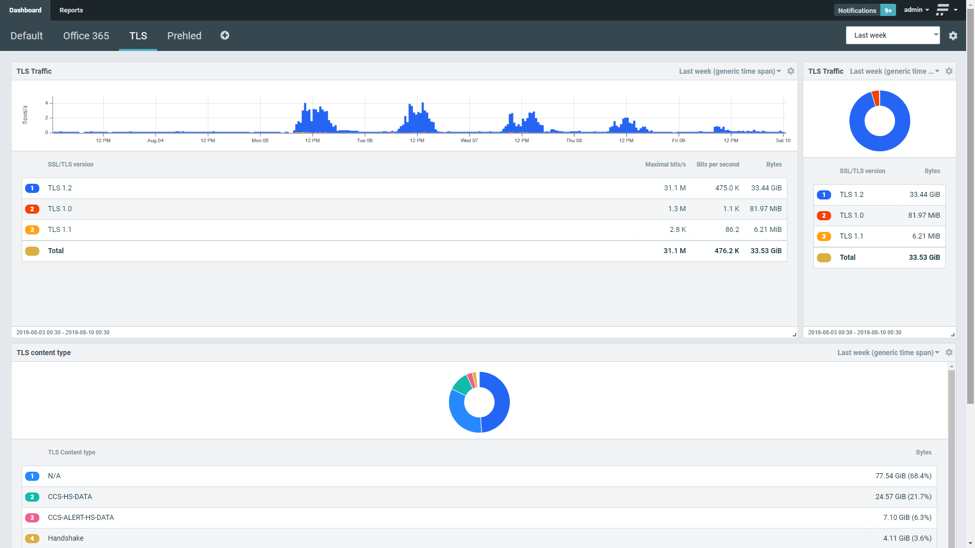The width and height of the screenshot is (975, 548).
Task: Click red TLS 1.0 badge in donut widget table
Action: [824, 215]
